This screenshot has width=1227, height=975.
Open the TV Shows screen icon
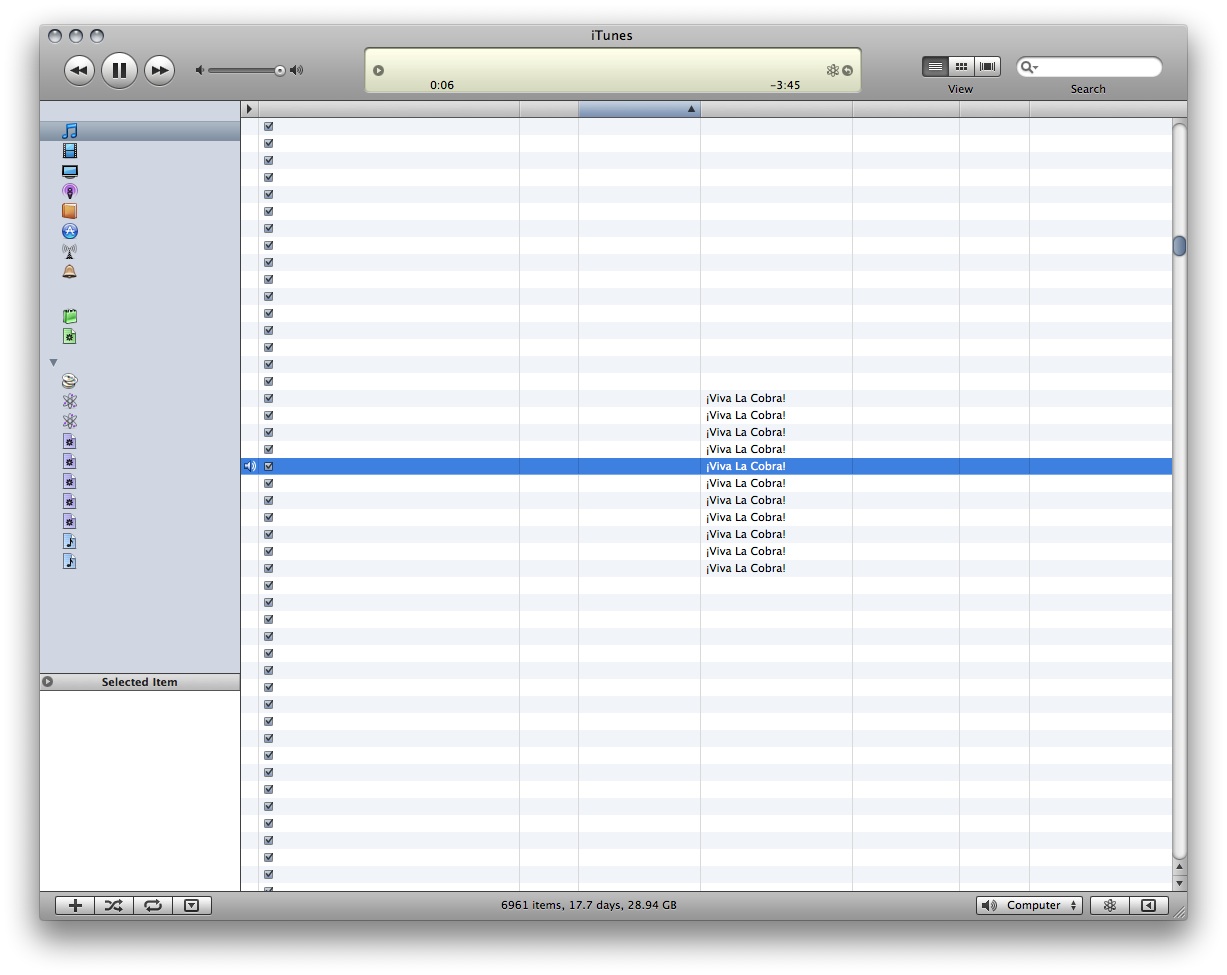pyautogui.click(x=69, y=171)
